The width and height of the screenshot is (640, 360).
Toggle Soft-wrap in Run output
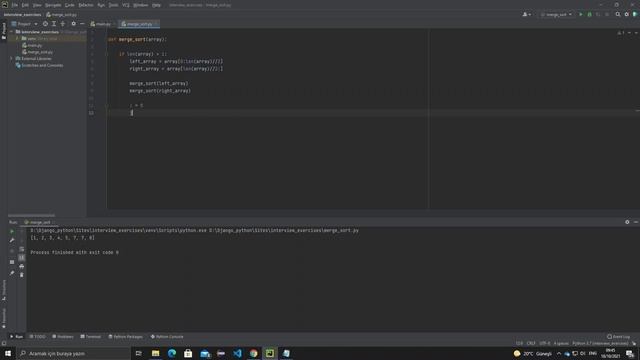click(22, 249)
